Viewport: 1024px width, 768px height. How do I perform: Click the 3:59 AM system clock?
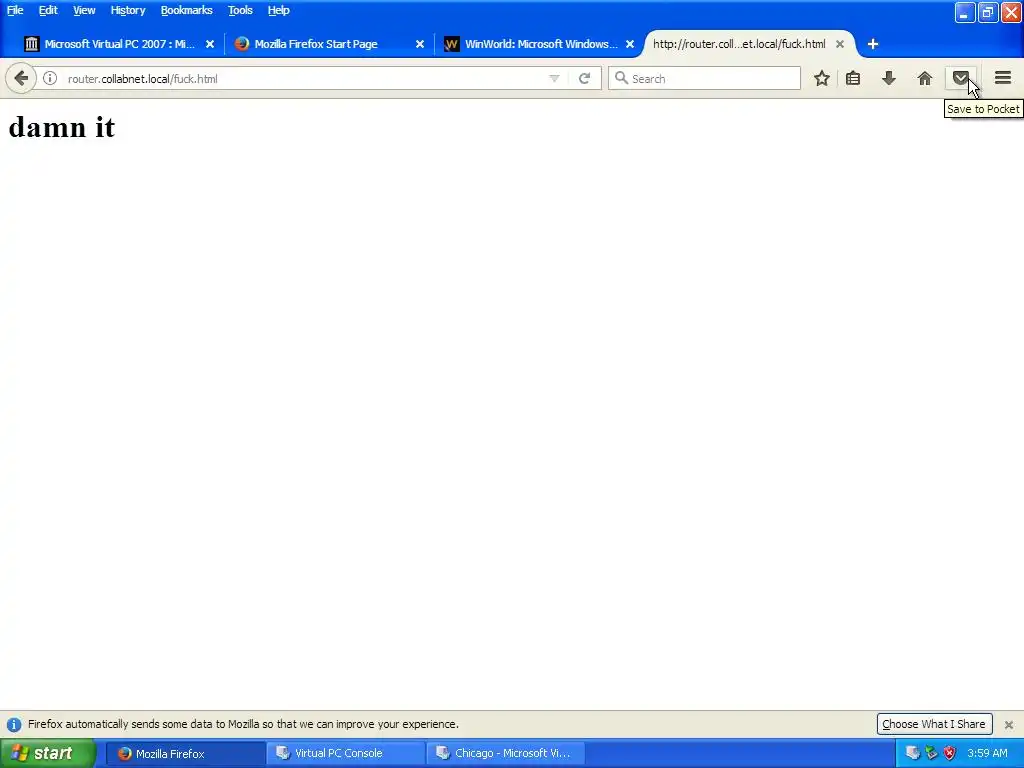pos(987,753)
